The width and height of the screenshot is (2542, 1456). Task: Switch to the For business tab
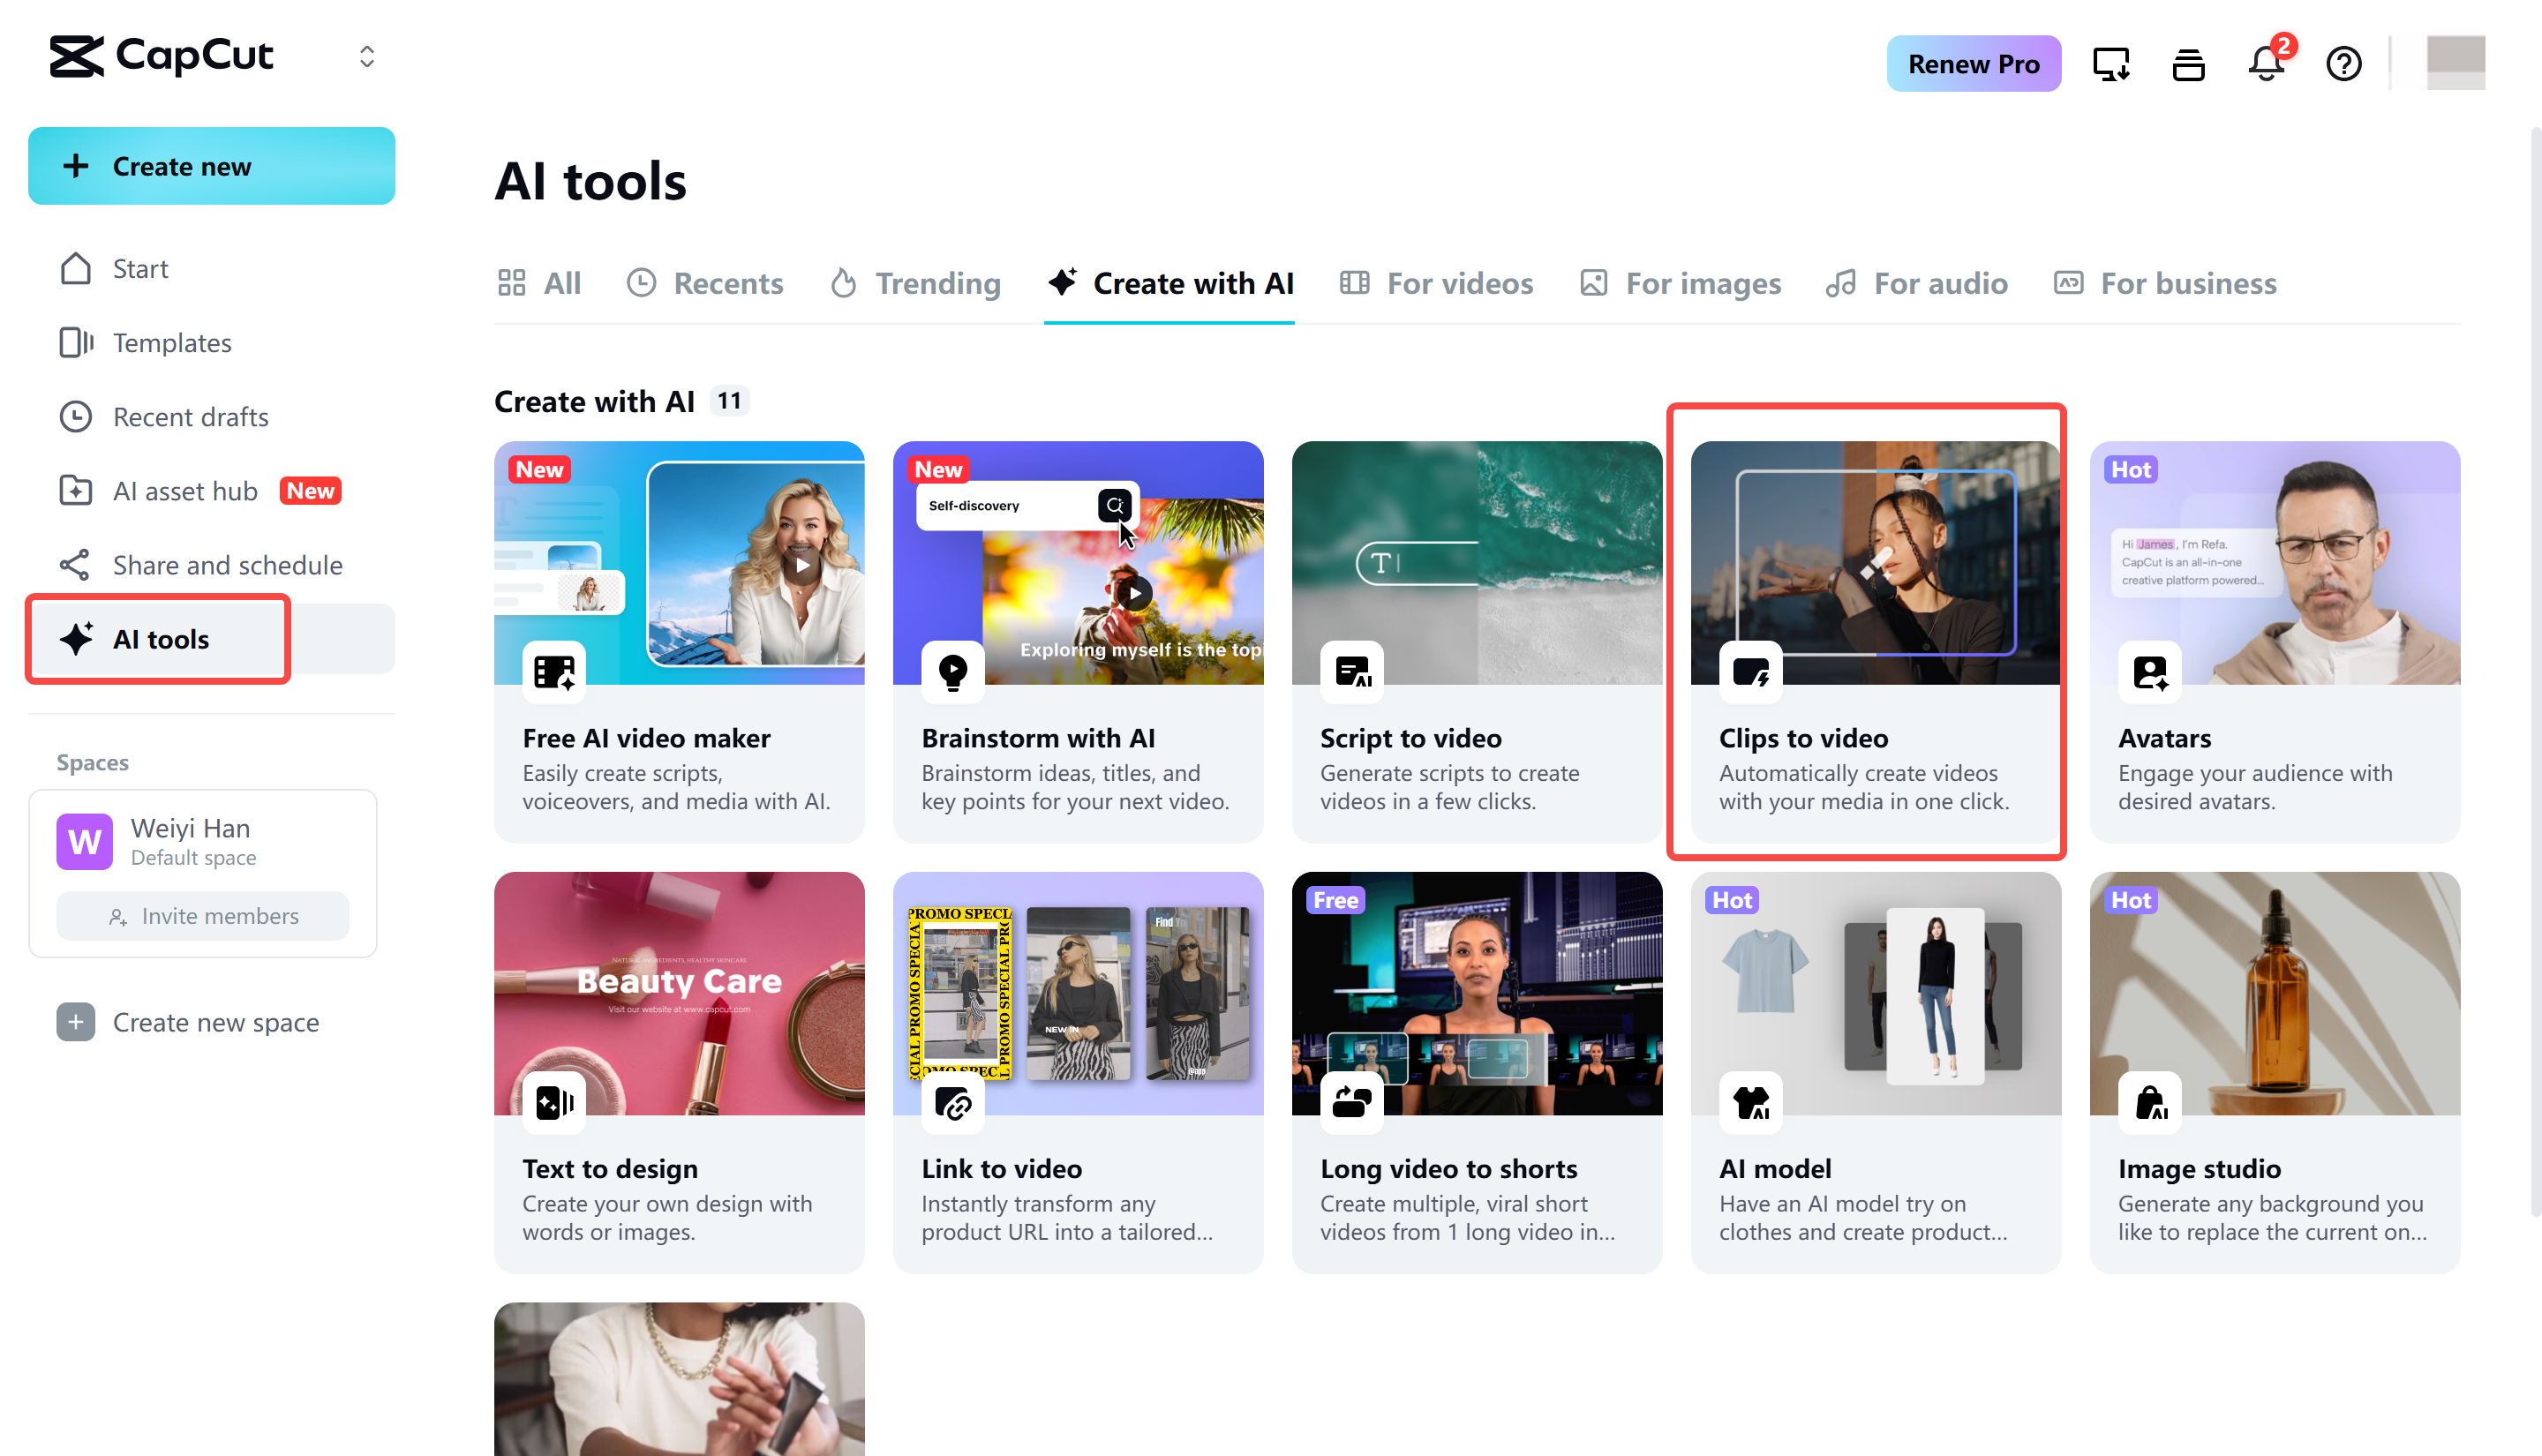tap(2164, 283)
